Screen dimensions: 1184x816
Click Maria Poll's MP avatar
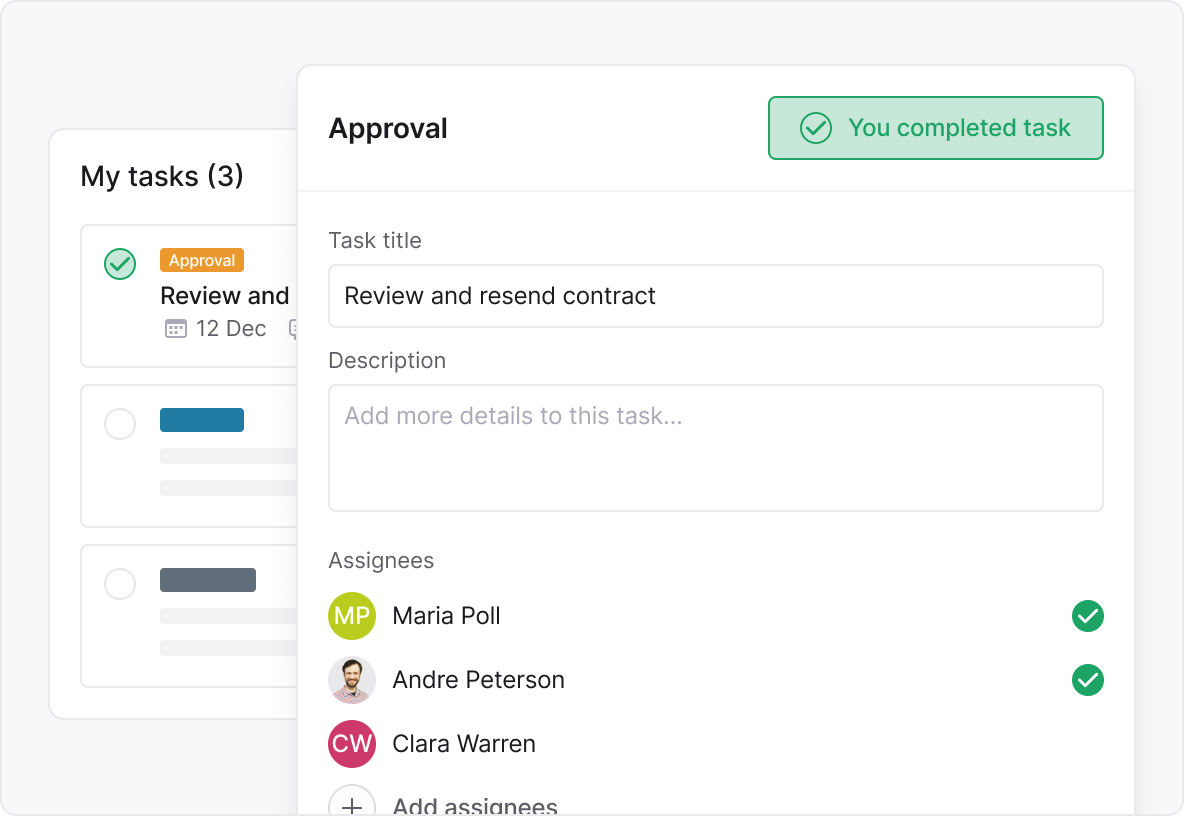[352, 616]
